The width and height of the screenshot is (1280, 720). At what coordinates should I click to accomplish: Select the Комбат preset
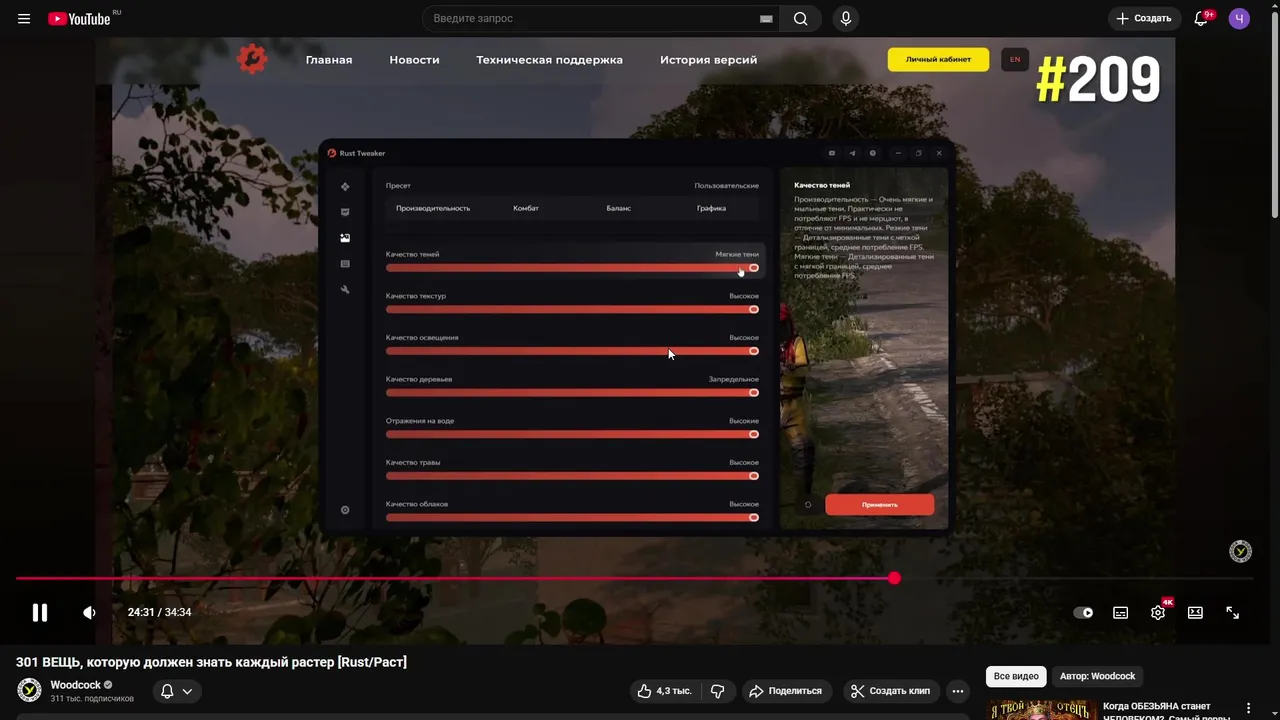coord(526,208)
